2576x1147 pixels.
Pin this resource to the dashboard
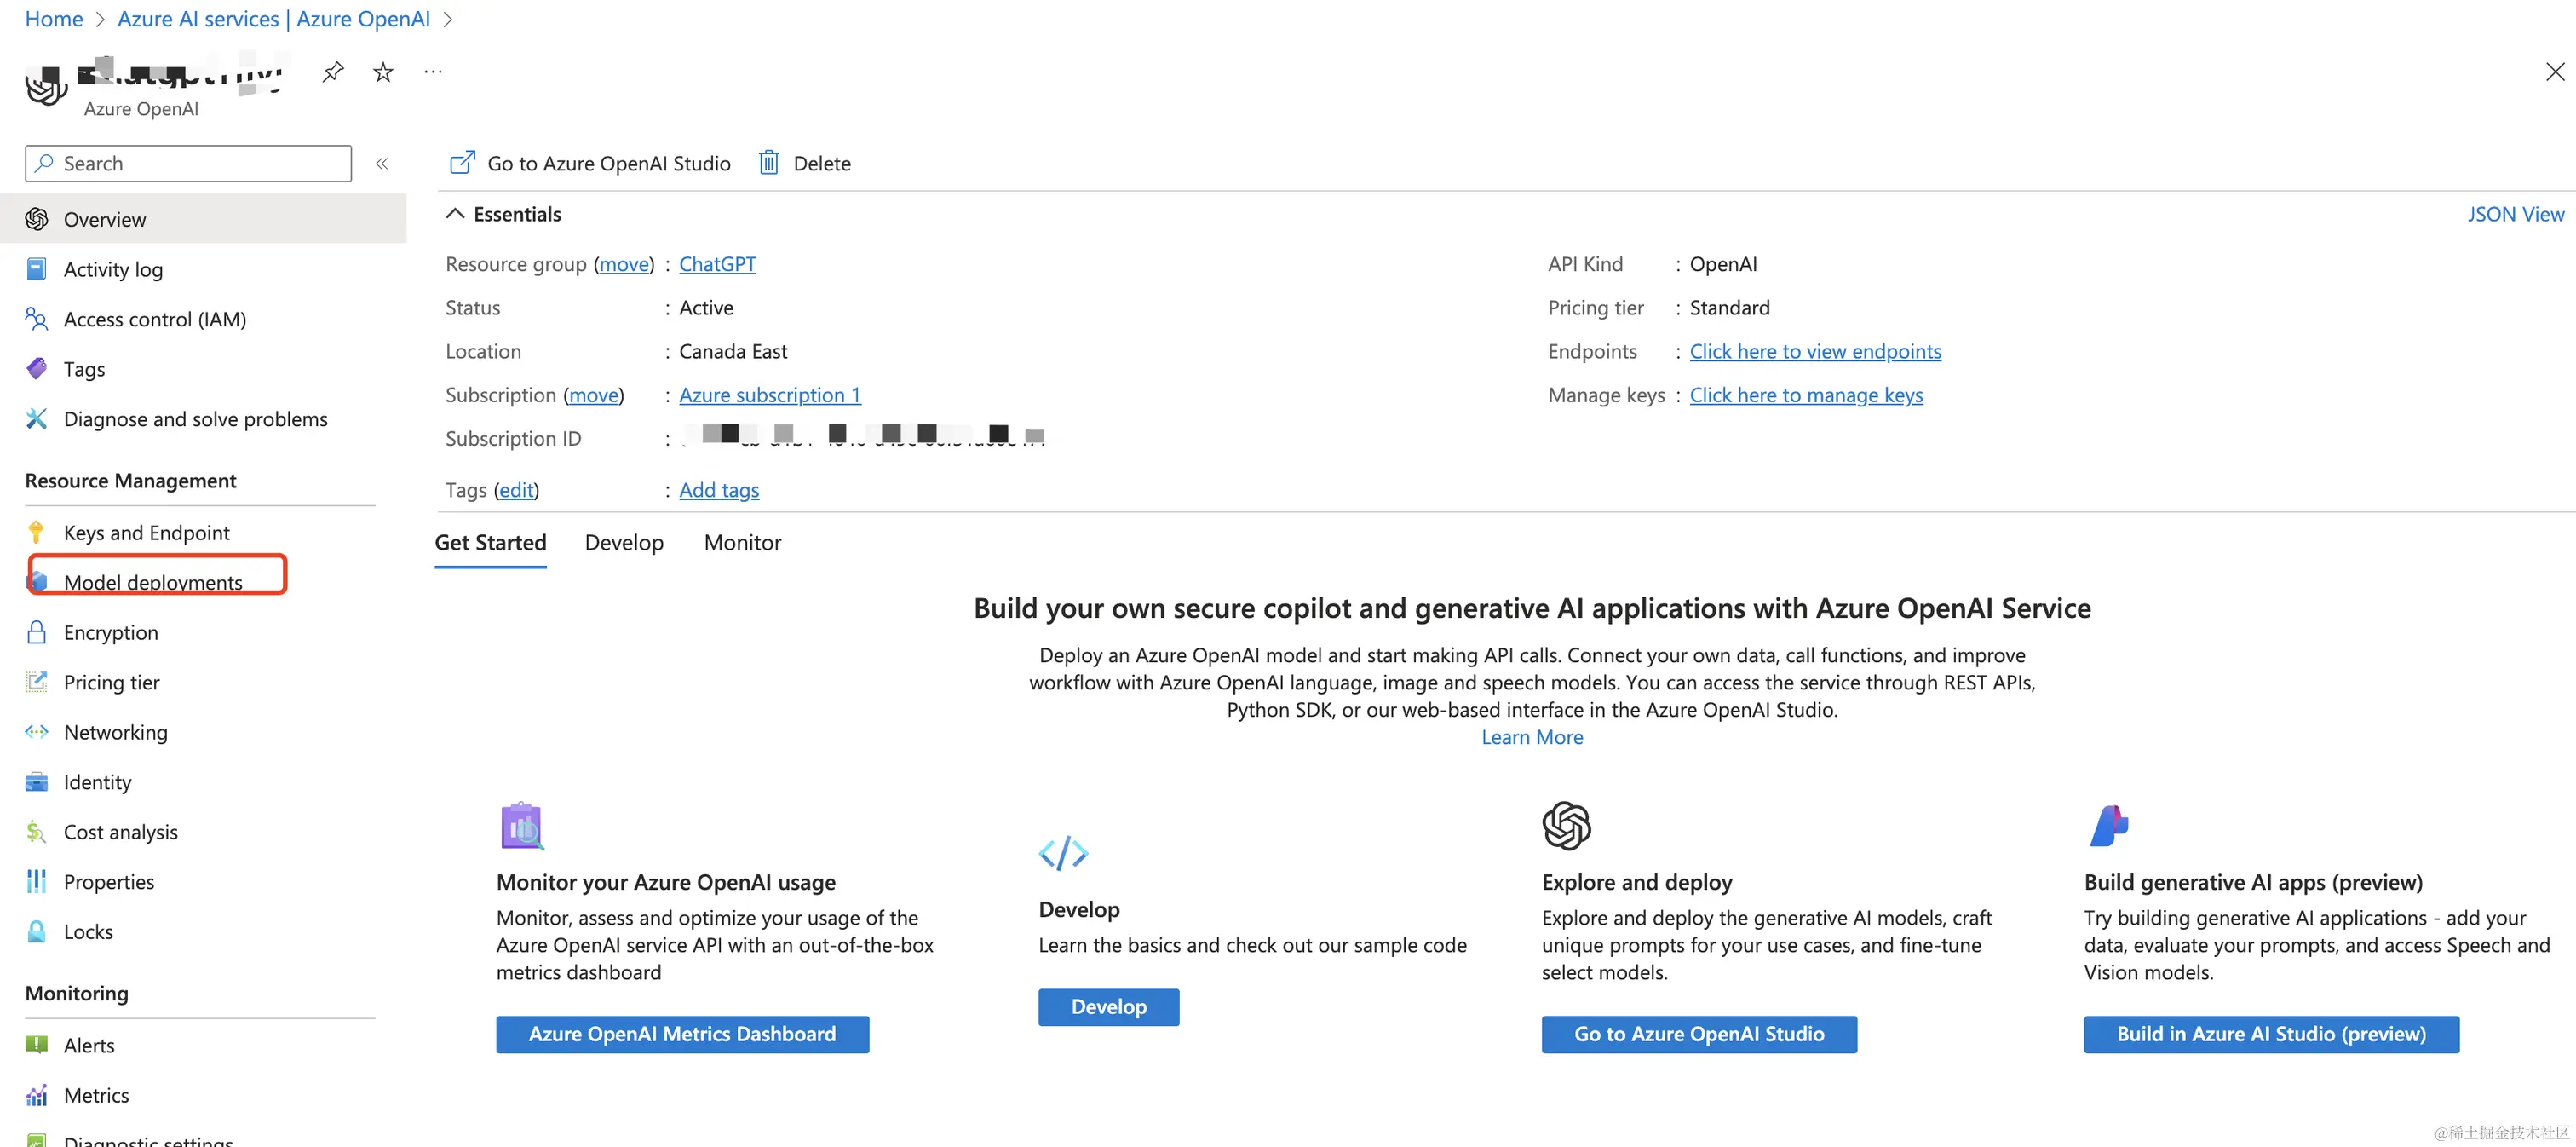coord(333,72)
